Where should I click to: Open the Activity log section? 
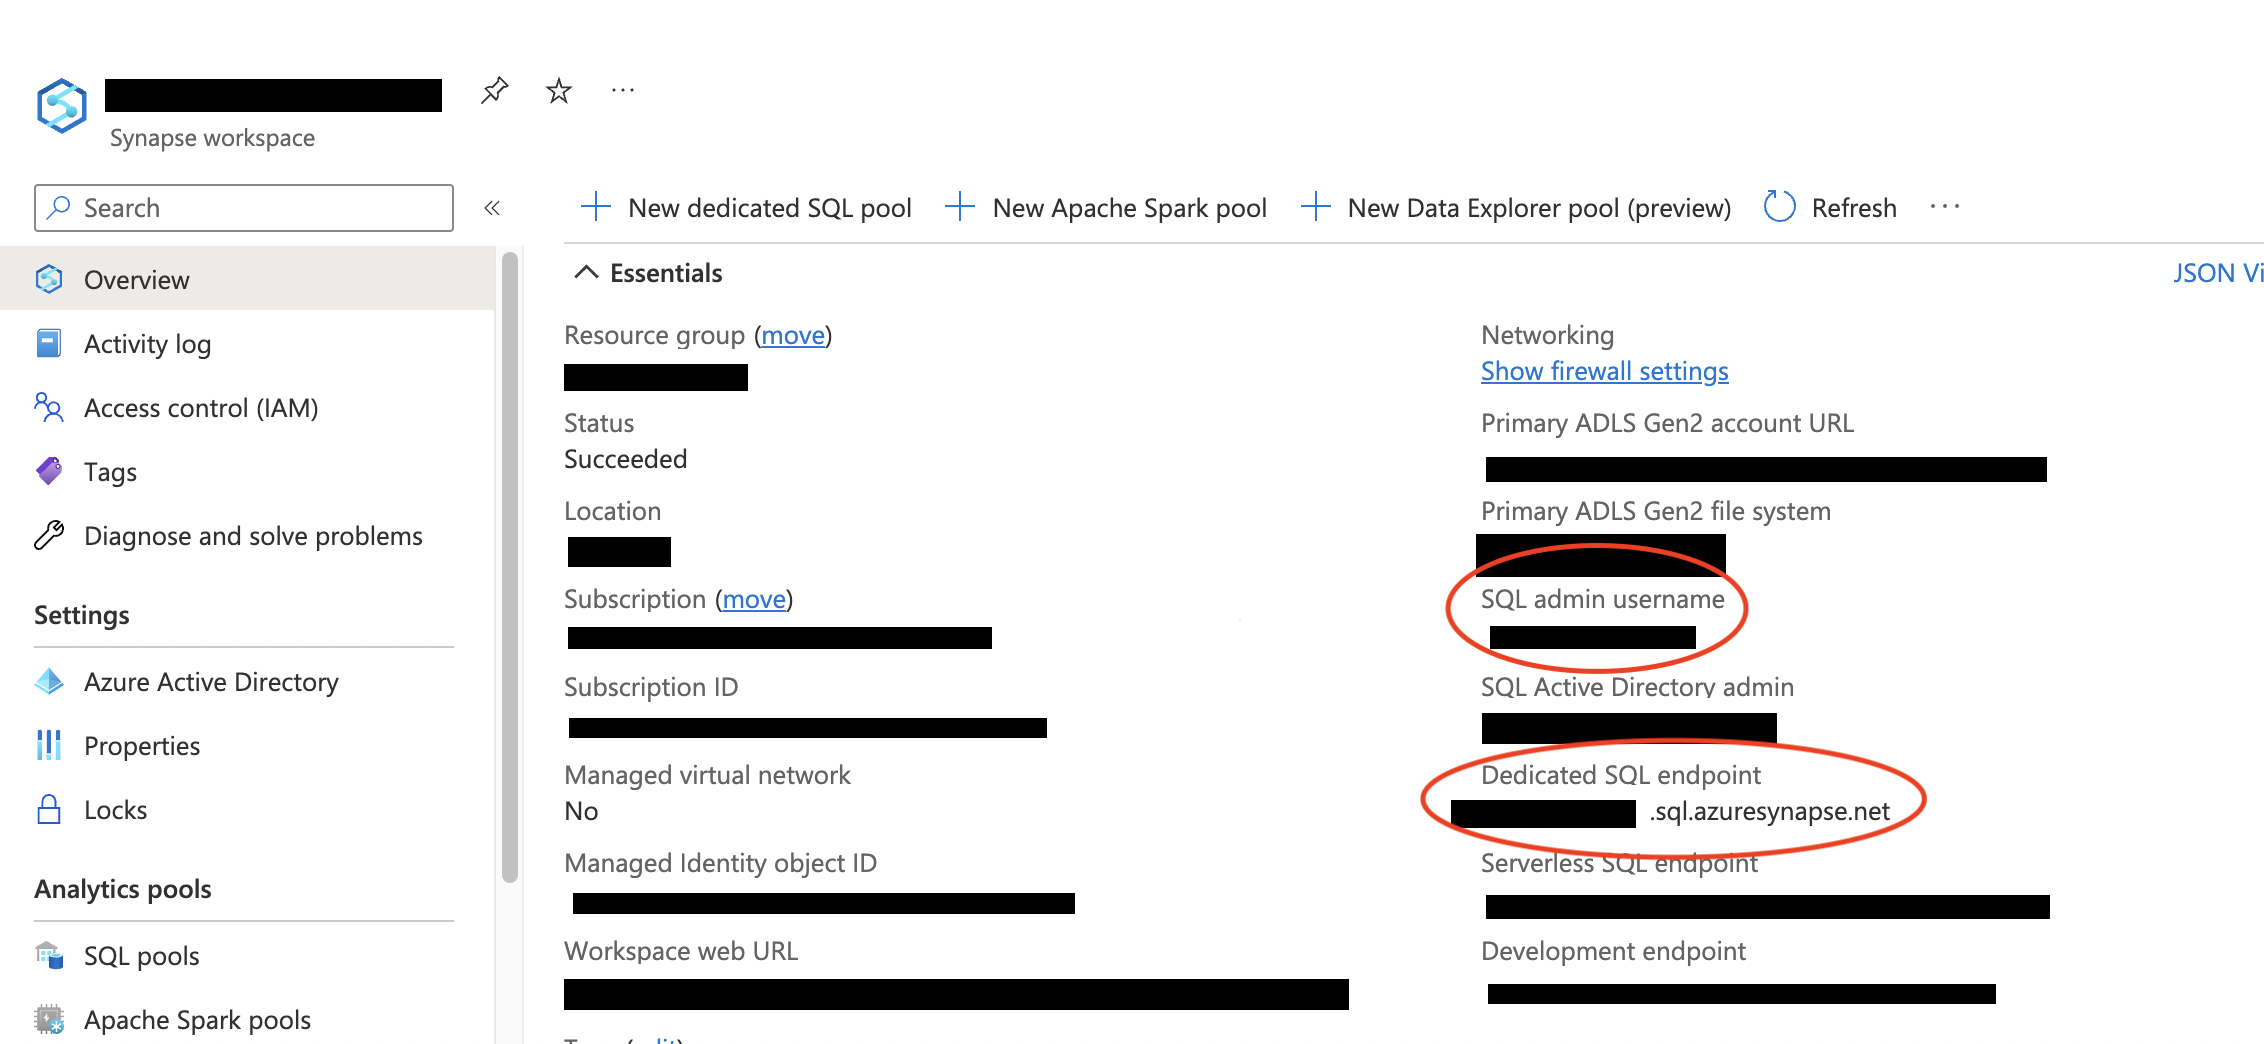tap(147, 343)
